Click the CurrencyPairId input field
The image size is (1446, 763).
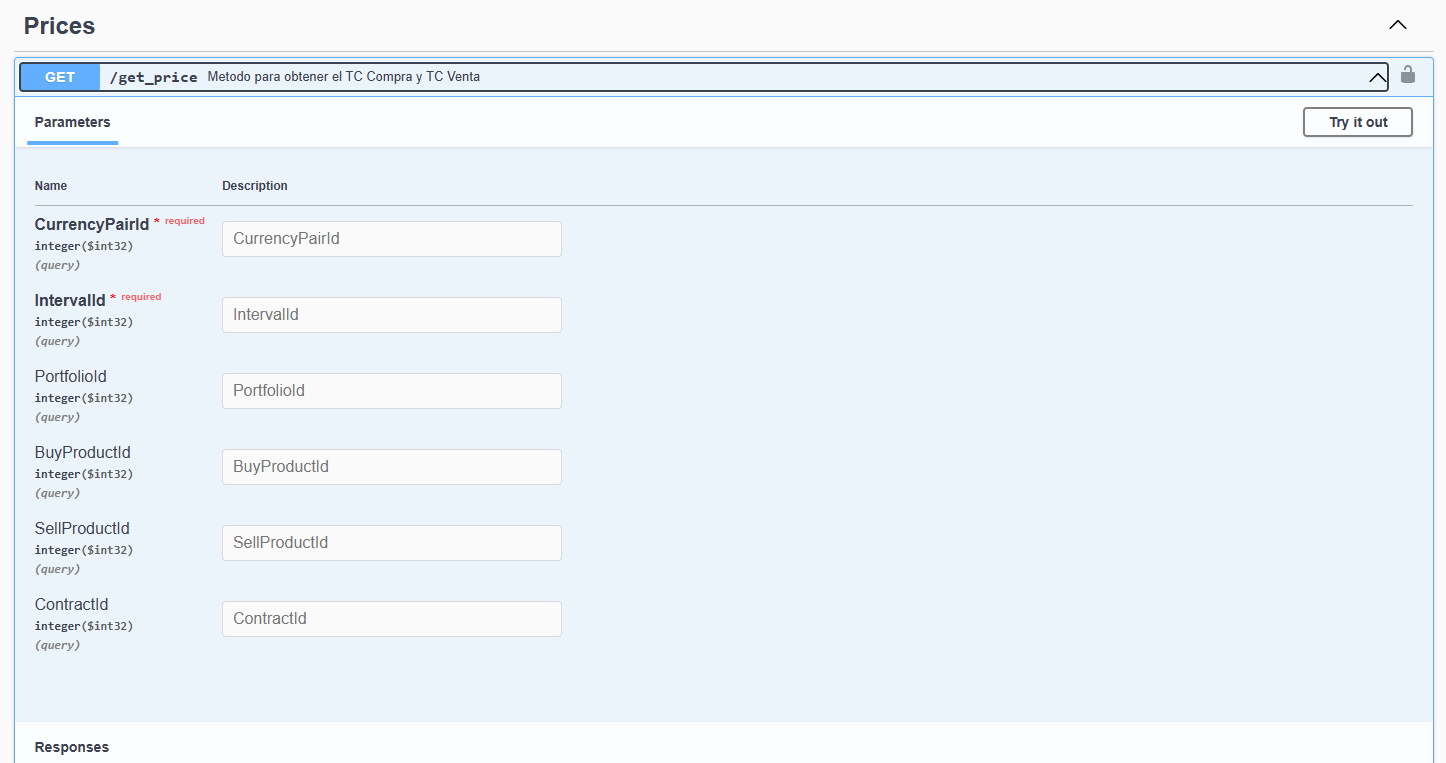[391, 239]
